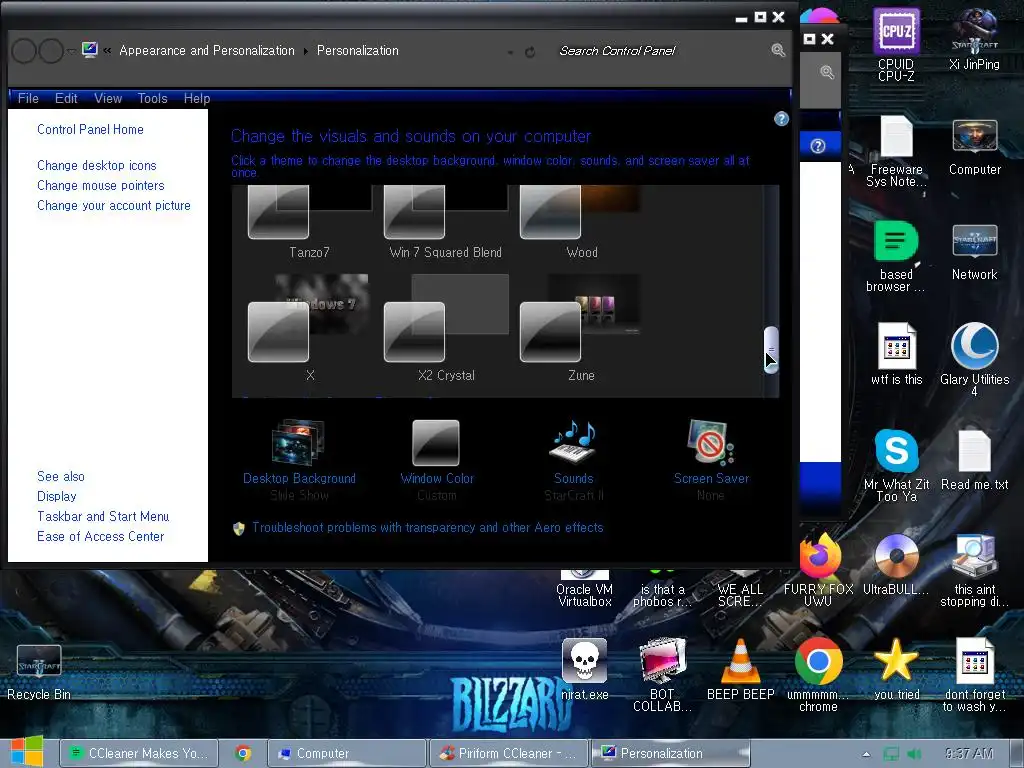Viewport: 1024px width, 768px height.
Task: Click the Chrome taskbar button
Action: click(243, 753)
